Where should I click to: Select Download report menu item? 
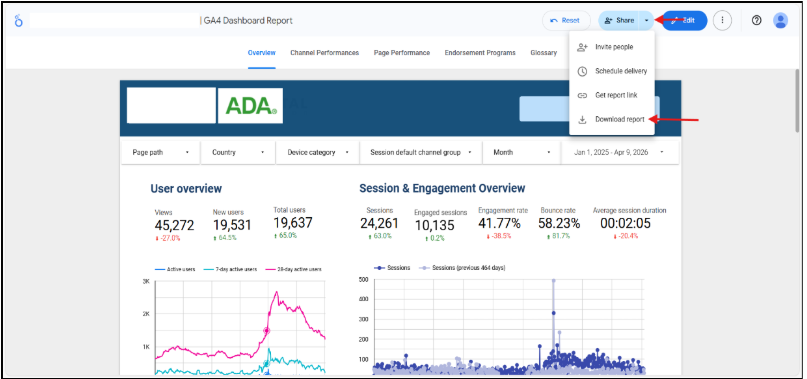612,119
